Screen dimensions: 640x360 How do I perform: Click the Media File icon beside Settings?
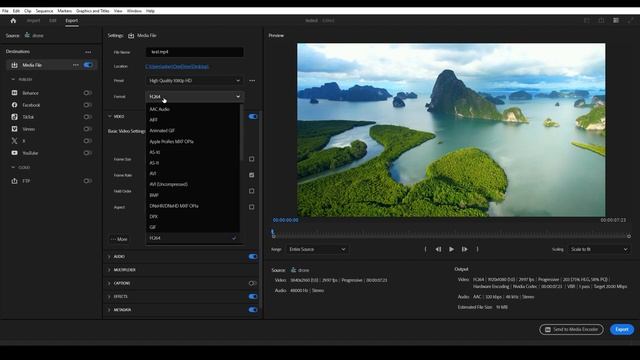(131, 36)
